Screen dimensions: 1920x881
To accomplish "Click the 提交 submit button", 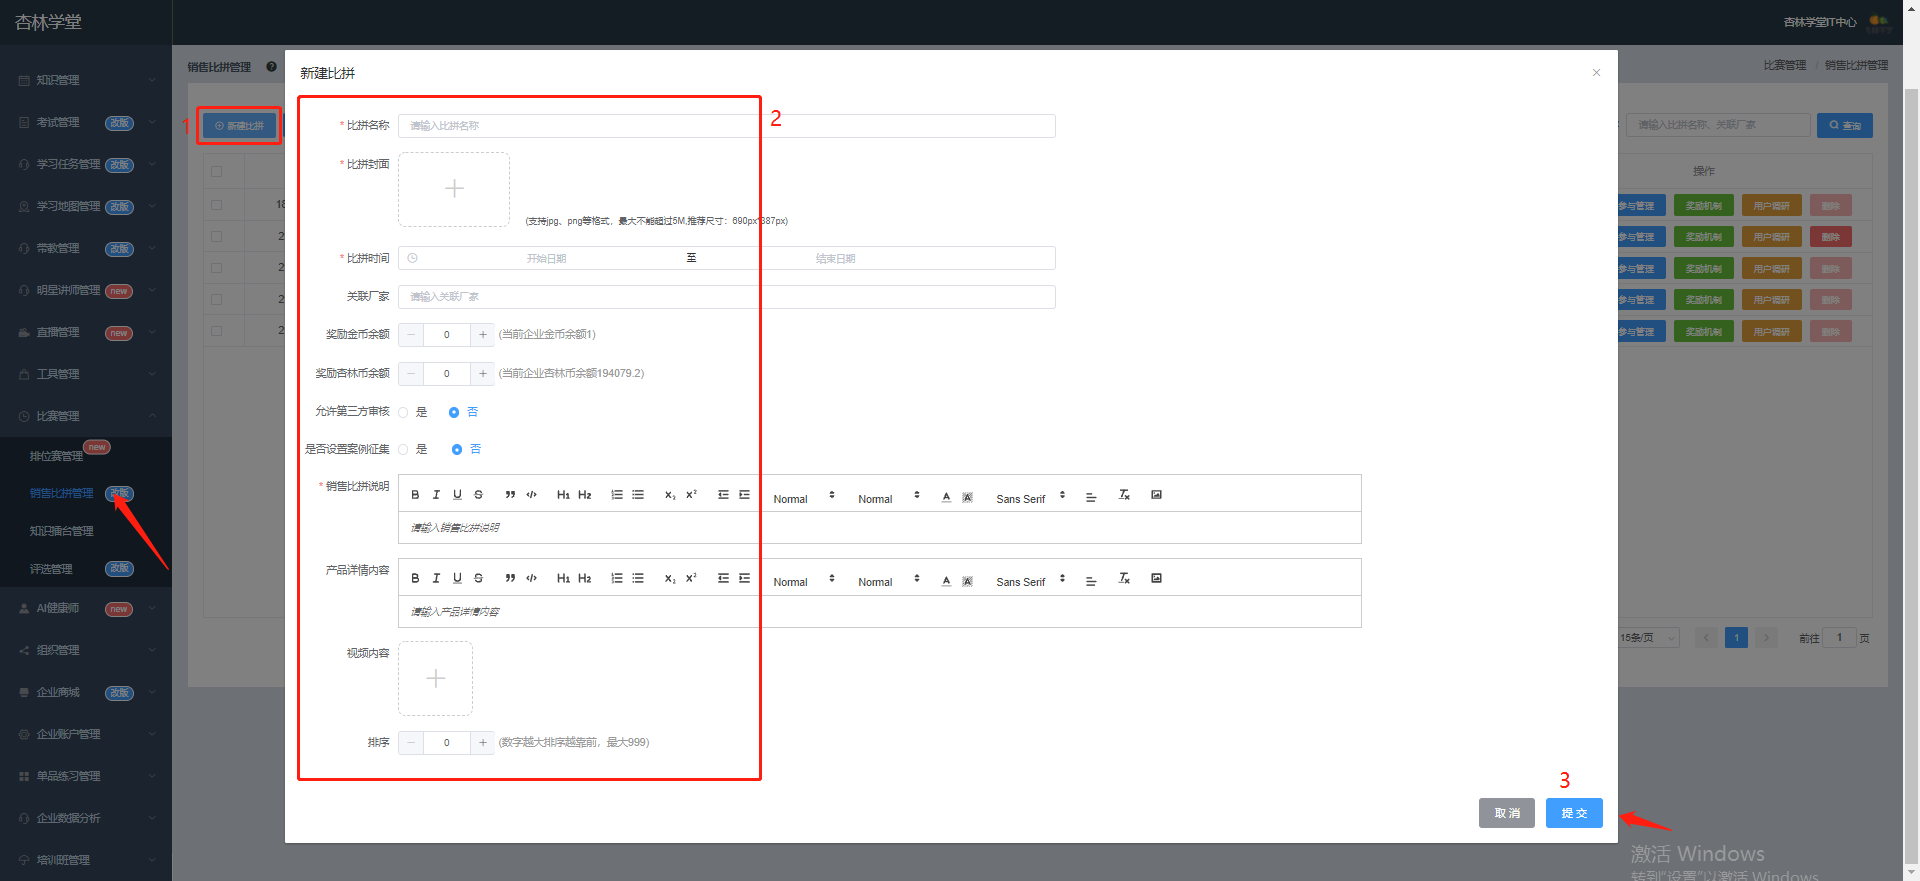I will tap(1574, 813).
